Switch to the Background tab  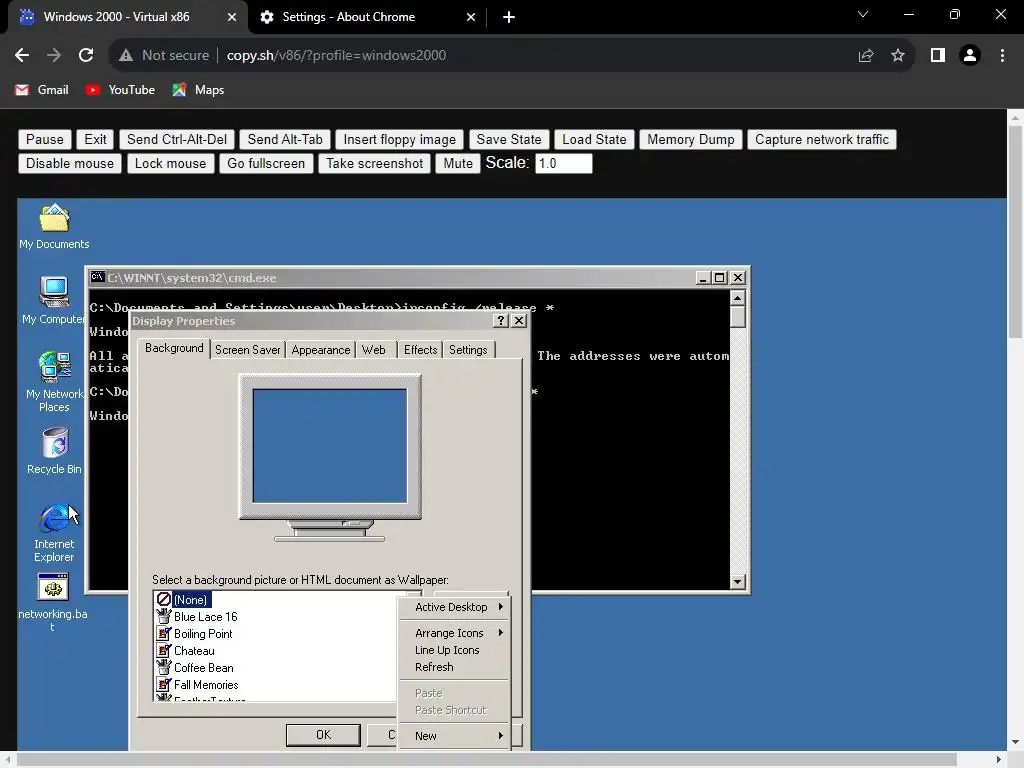pyautogui.click(x=174, y=348)
